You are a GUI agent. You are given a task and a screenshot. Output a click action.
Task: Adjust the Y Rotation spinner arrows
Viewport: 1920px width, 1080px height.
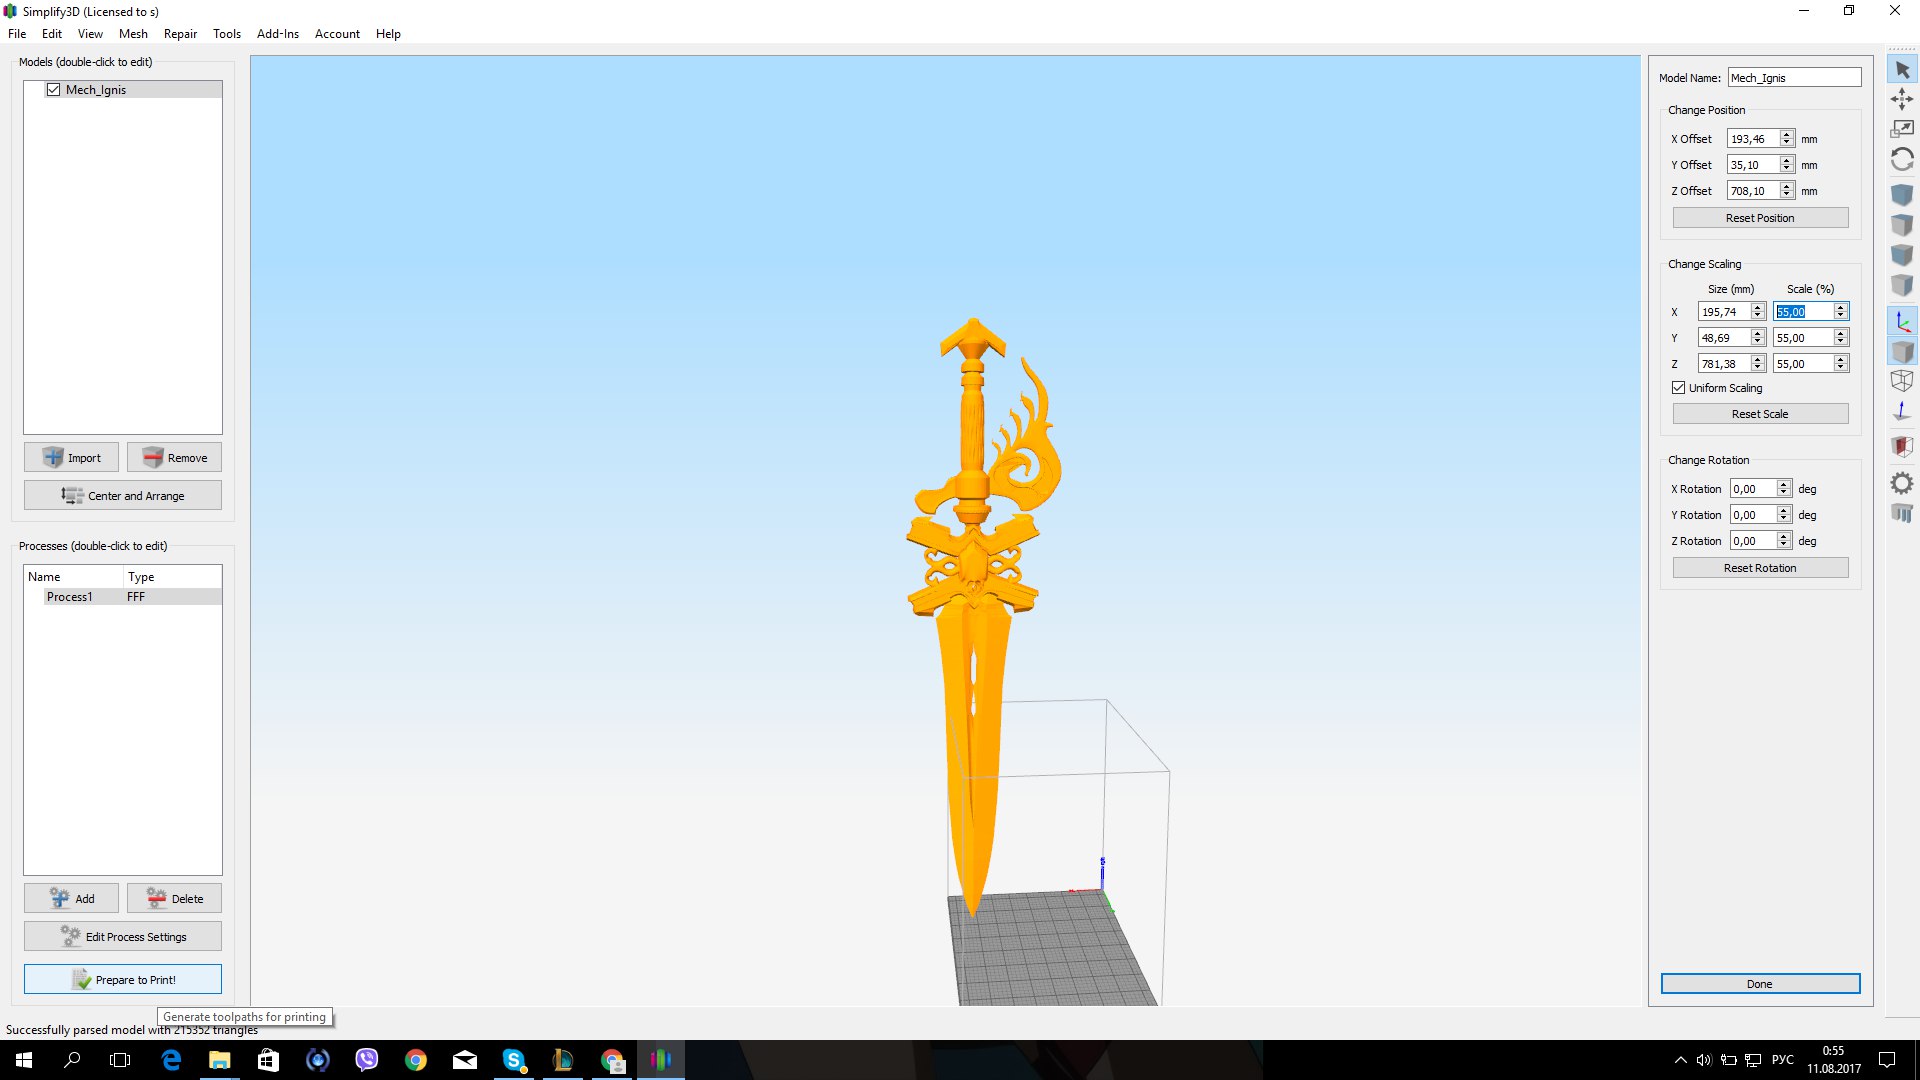pyautogui.click(x=1783, y=515)
